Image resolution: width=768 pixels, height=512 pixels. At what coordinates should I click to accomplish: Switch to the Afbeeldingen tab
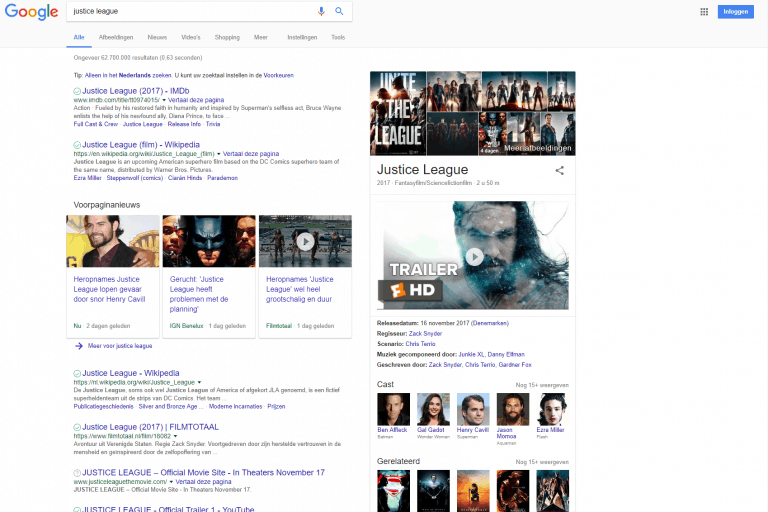coord(116,37)
